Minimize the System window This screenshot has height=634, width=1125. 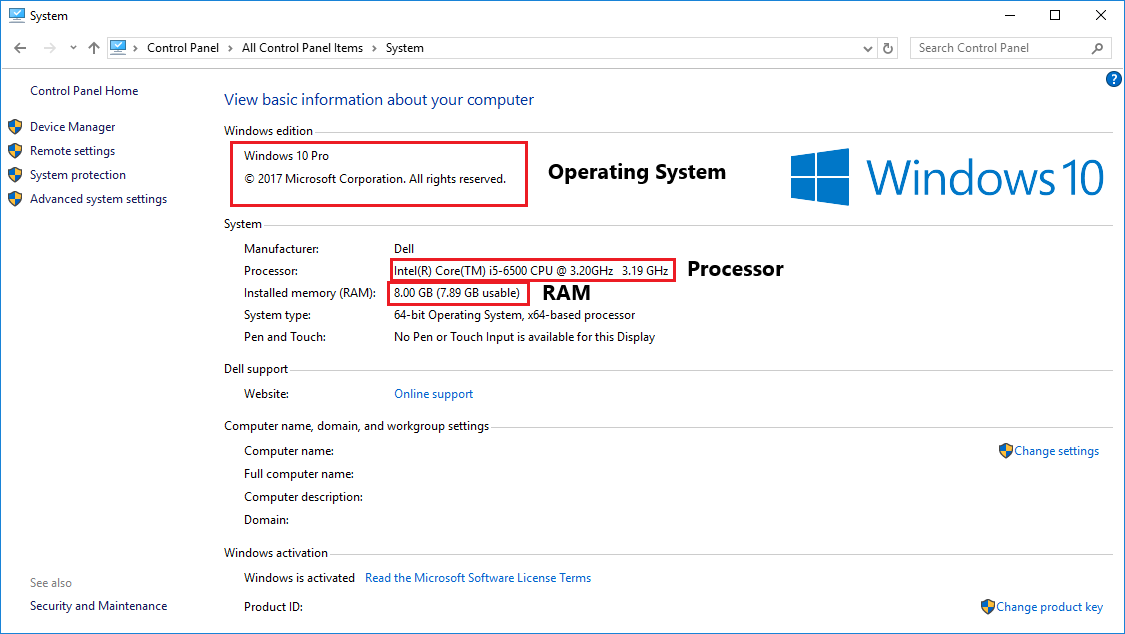tap(1009, 15)
